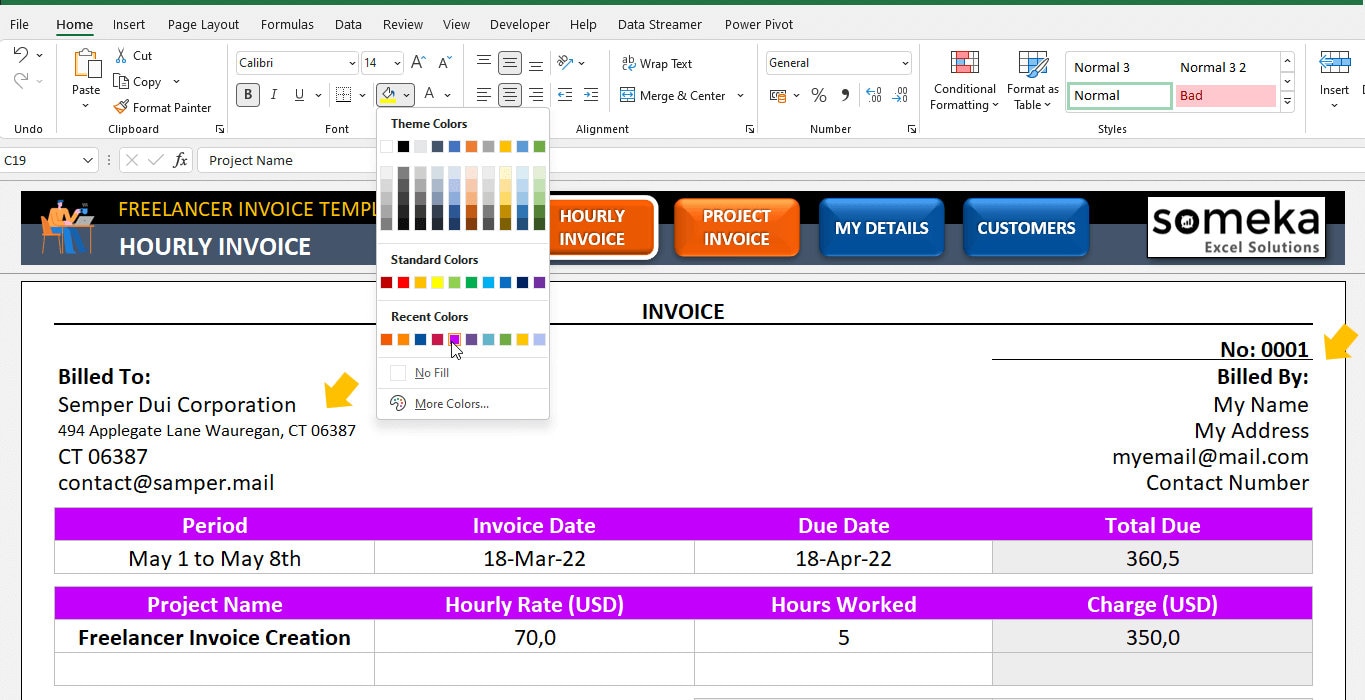Click the Paste clipboard icon
This screenshot has width=1365, height=700.
(x=86, y=63)
